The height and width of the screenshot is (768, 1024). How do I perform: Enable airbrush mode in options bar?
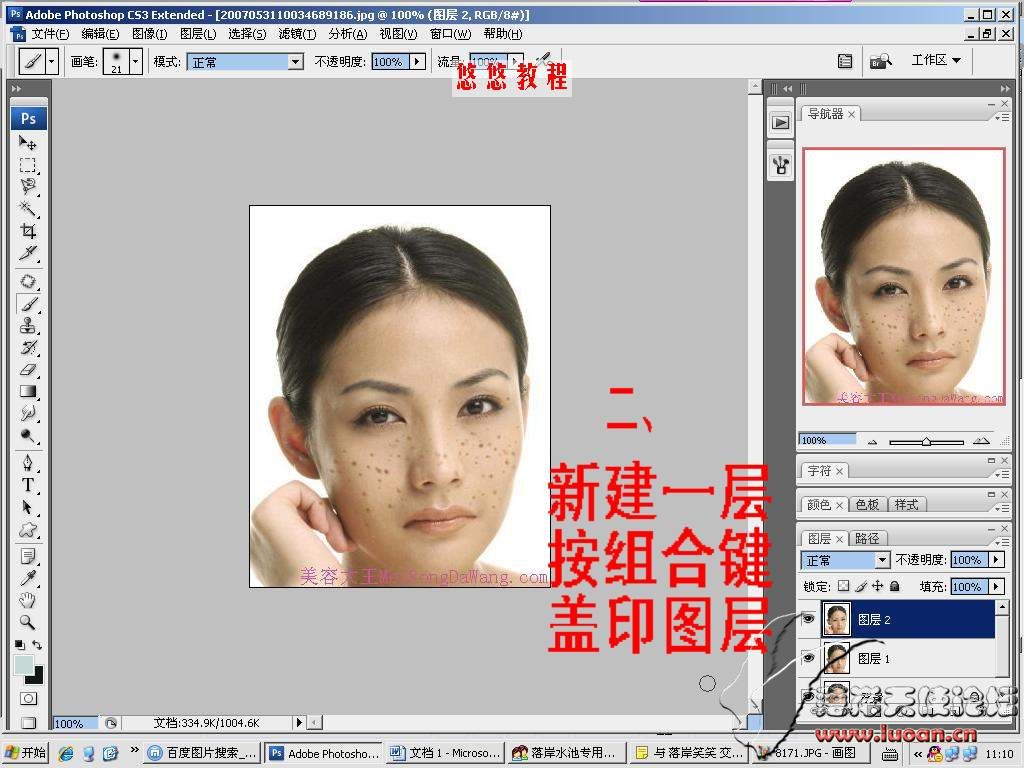click(x=543, y=60)
